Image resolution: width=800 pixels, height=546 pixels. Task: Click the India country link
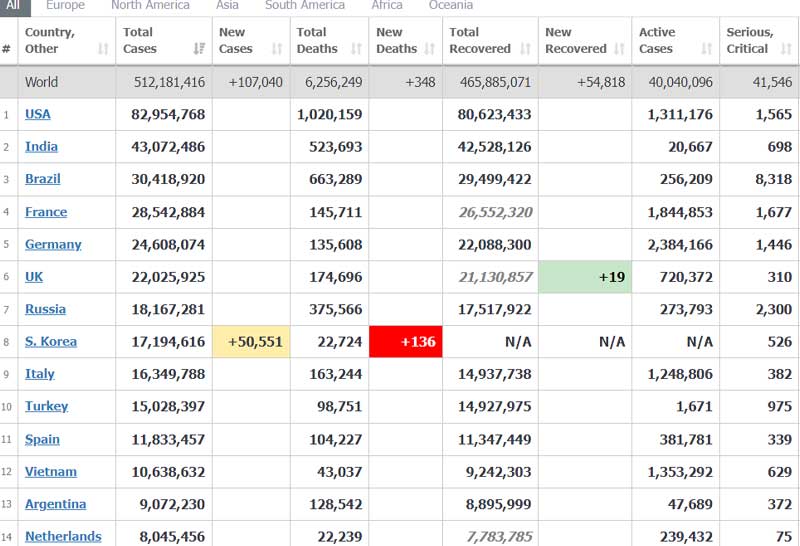point(41,147)
